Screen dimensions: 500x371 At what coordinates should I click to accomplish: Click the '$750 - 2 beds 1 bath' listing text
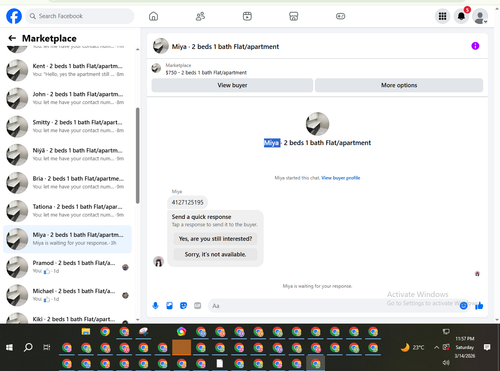[x=206, y=73]
